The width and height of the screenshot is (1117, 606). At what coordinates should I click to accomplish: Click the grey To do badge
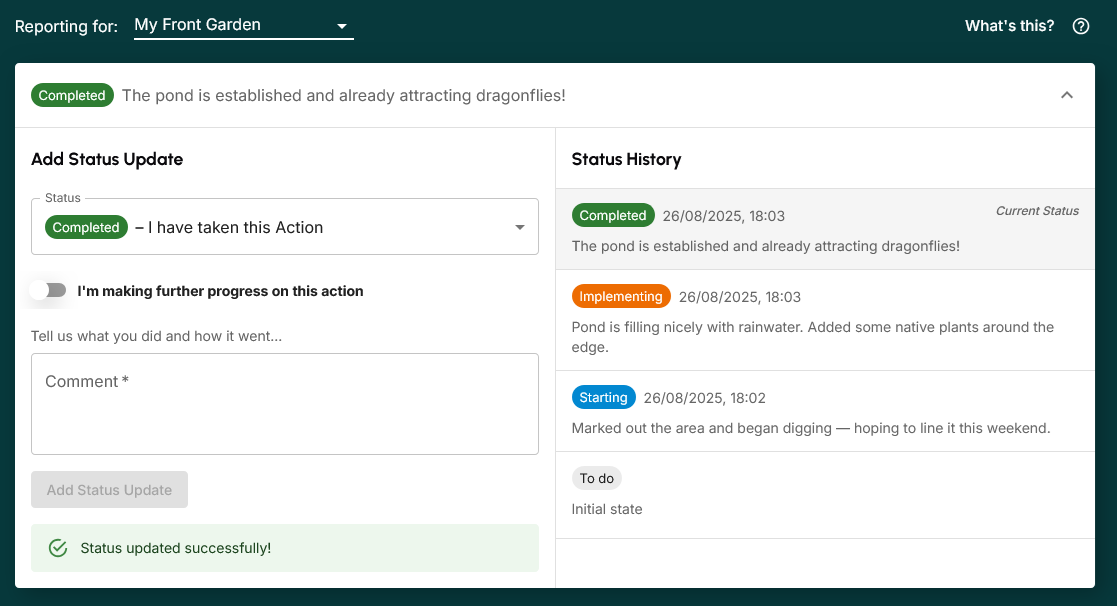(x=596, y=479)
